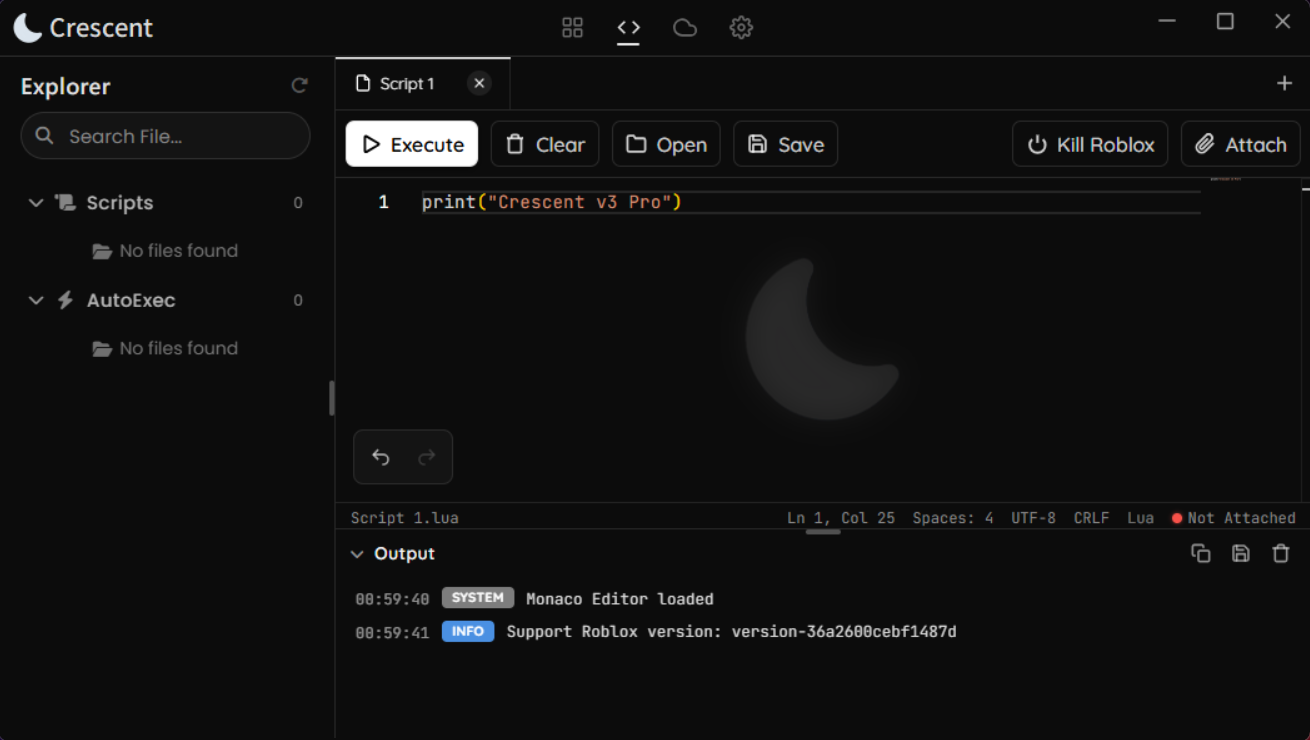Clear the editor contents
1310x740 pixels.
pos(545,144)
